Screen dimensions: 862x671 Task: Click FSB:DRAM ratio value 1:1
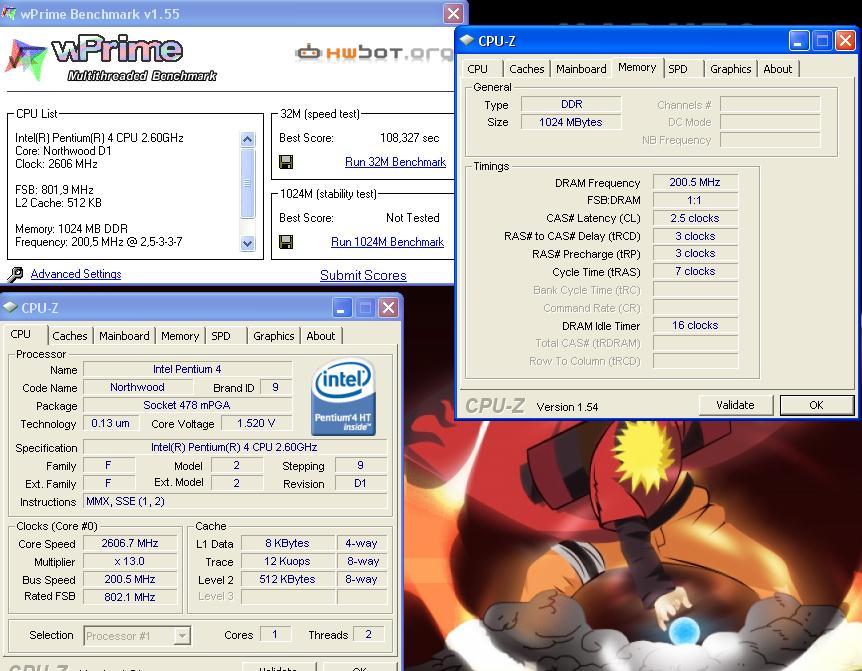click(x=695, y=200)
